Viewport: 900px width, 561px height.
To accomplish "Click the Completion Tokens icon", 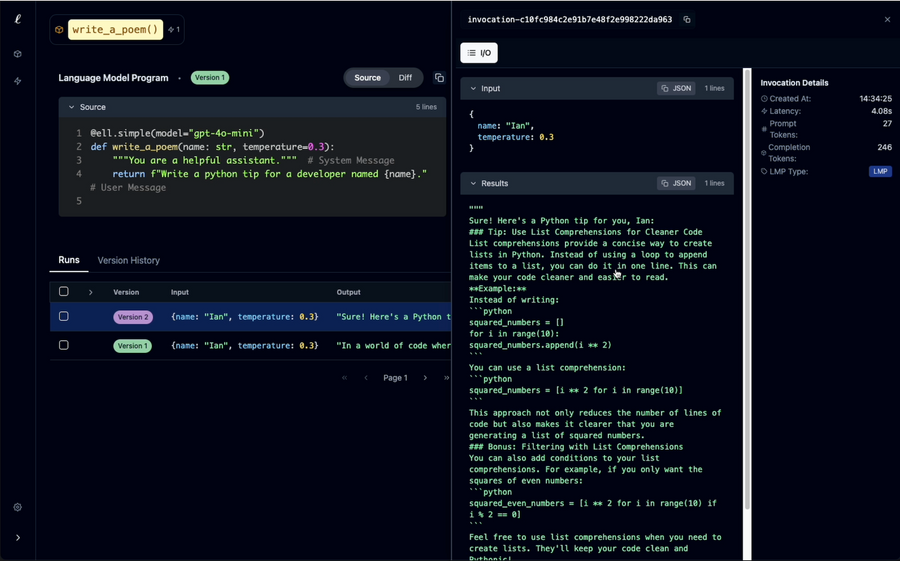I will (764, 153).
